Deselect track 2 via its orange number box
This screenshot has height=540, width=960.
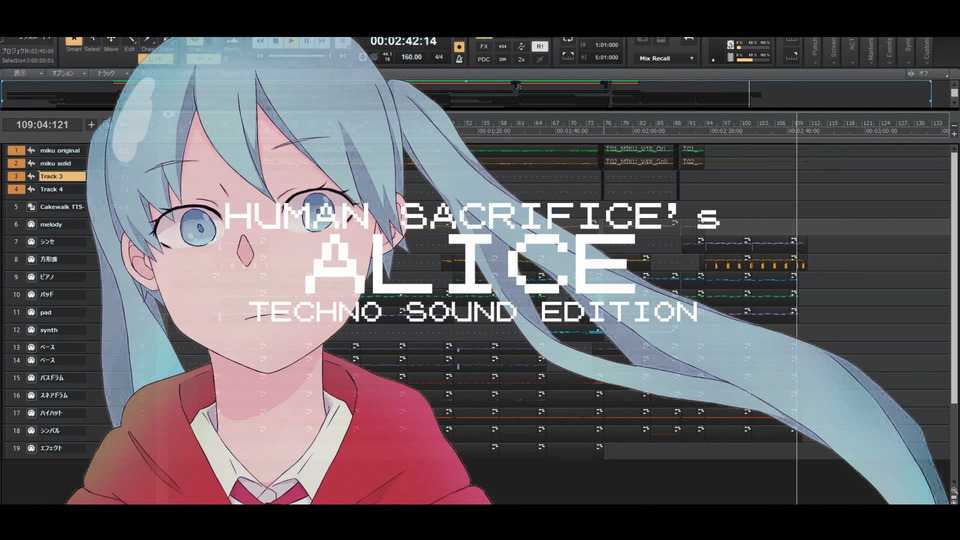(x=16, y=163)
